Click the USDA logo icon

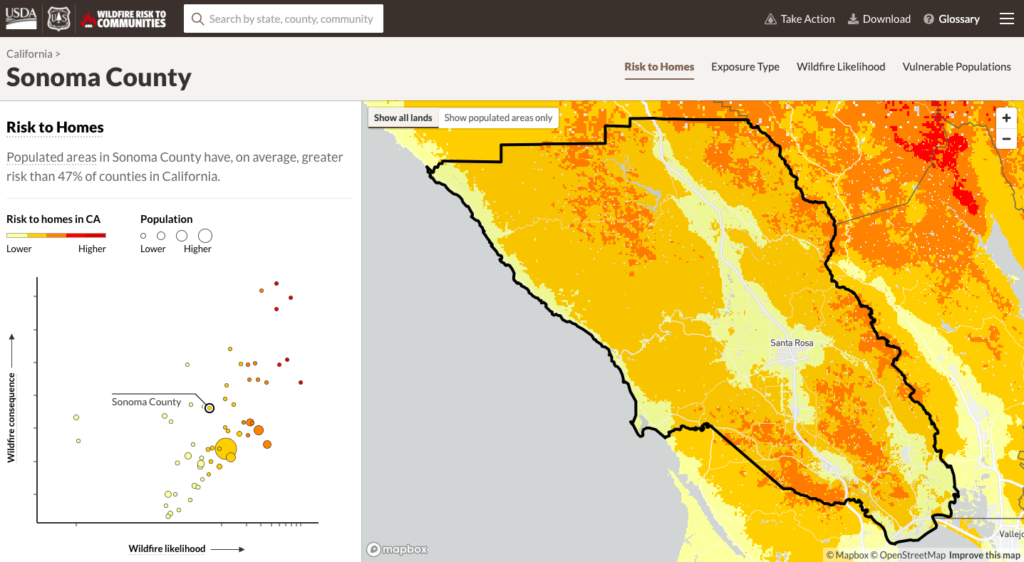(22, 18)
